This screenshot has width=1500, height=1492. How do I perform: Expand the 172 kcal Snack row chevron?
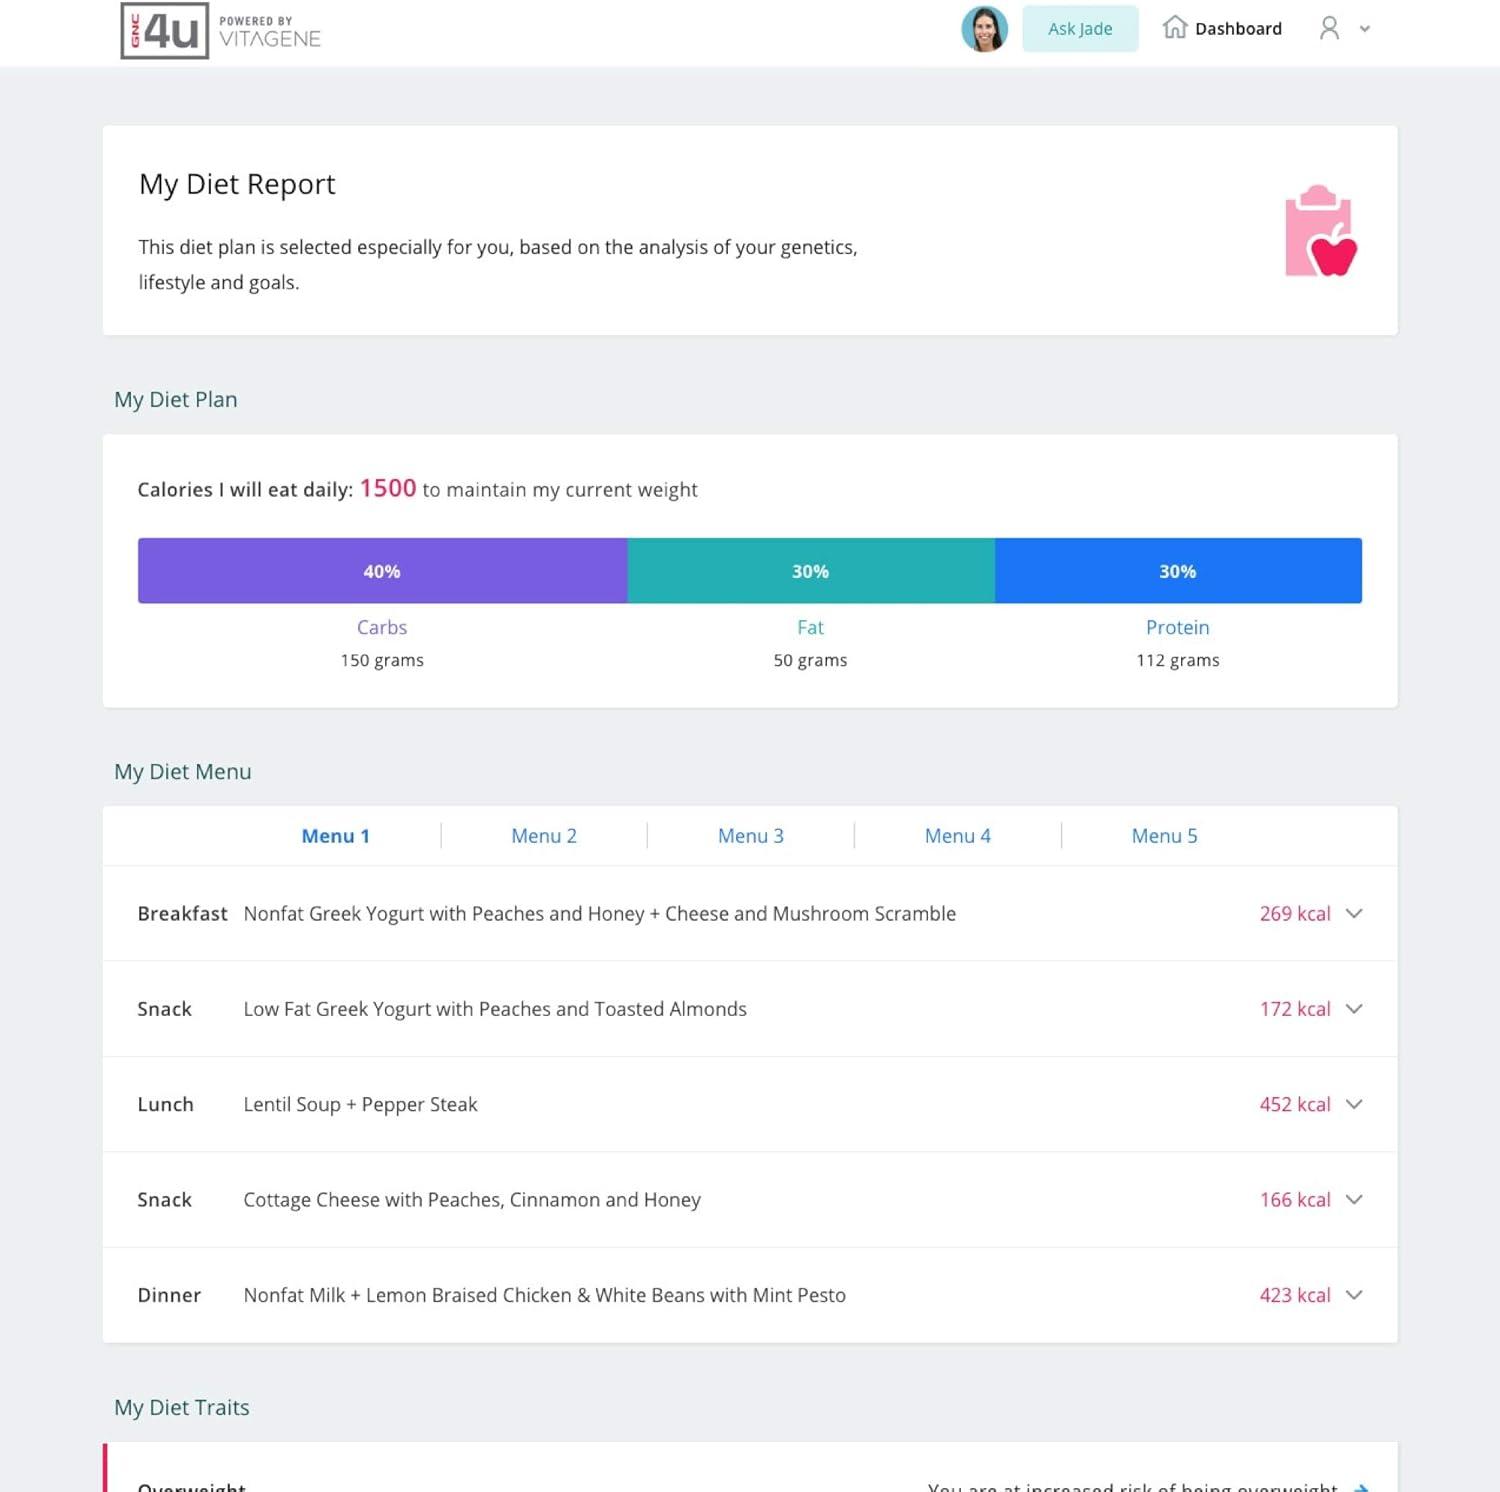pyautogui.click(x=1354, y=1009)
